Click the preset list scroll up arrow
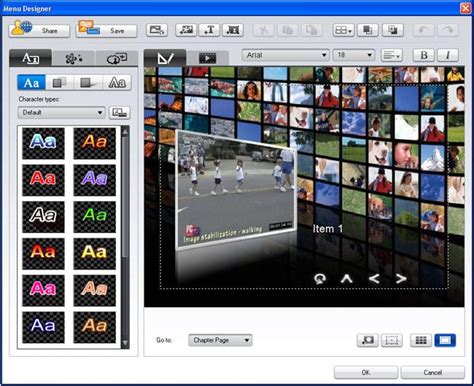Screen dimensions: 474x386 point(125,132)
